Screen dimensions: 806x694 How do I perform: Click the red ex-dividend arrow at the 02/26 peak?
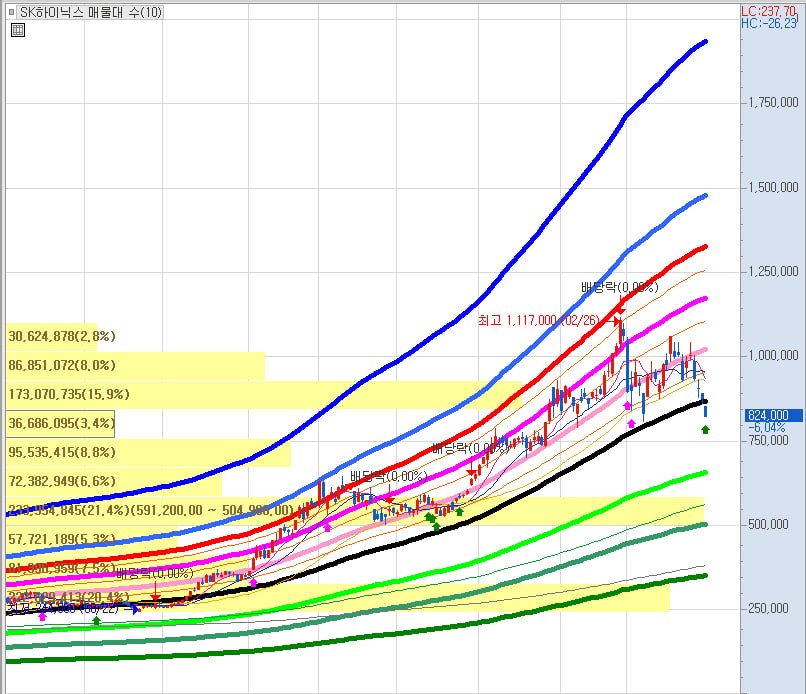[x=618, y=312]
